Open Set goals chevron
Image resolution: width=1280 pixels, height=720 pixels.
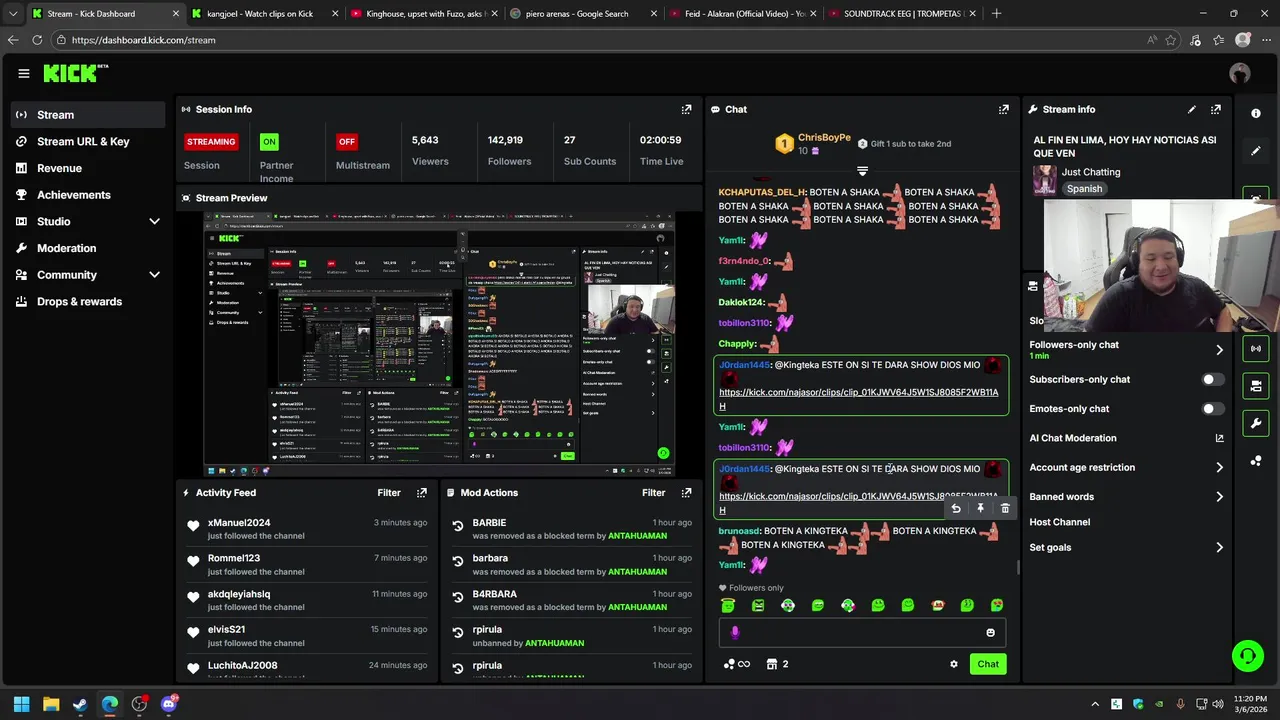[x=1219, y=547]
